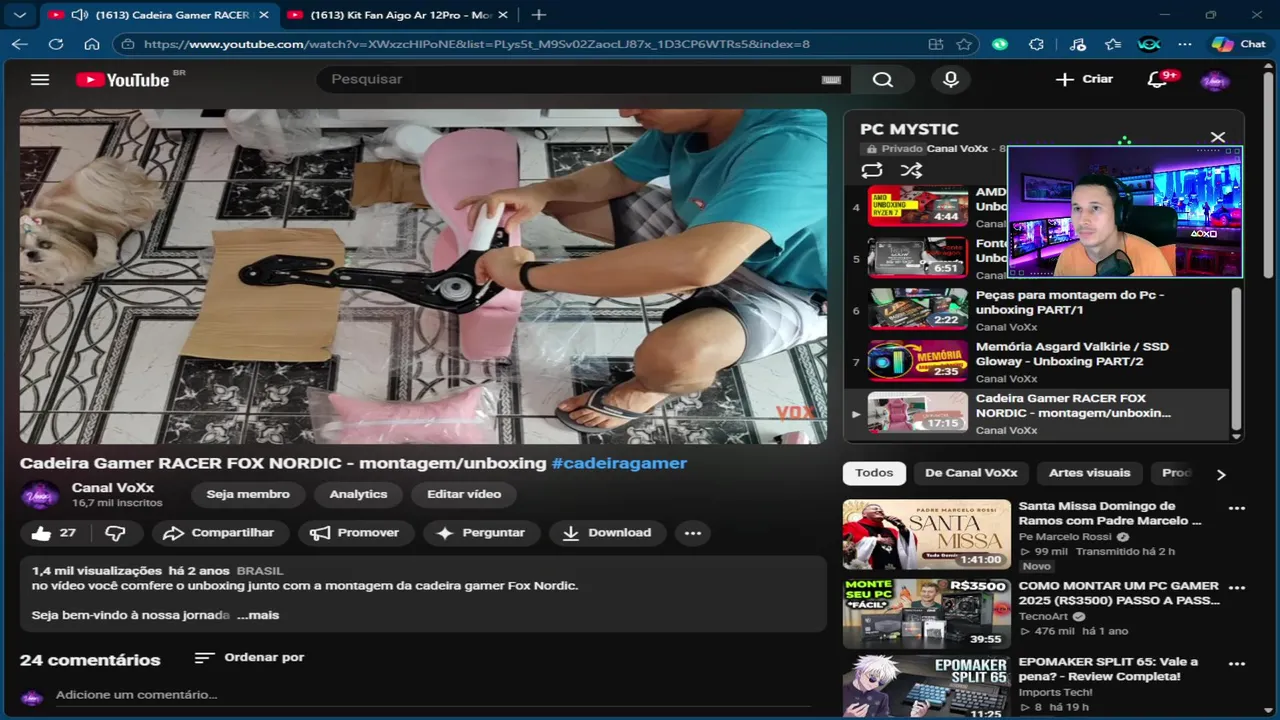Open options menu for COMO MONTAR UM PC video

(x=1237, y=588)
